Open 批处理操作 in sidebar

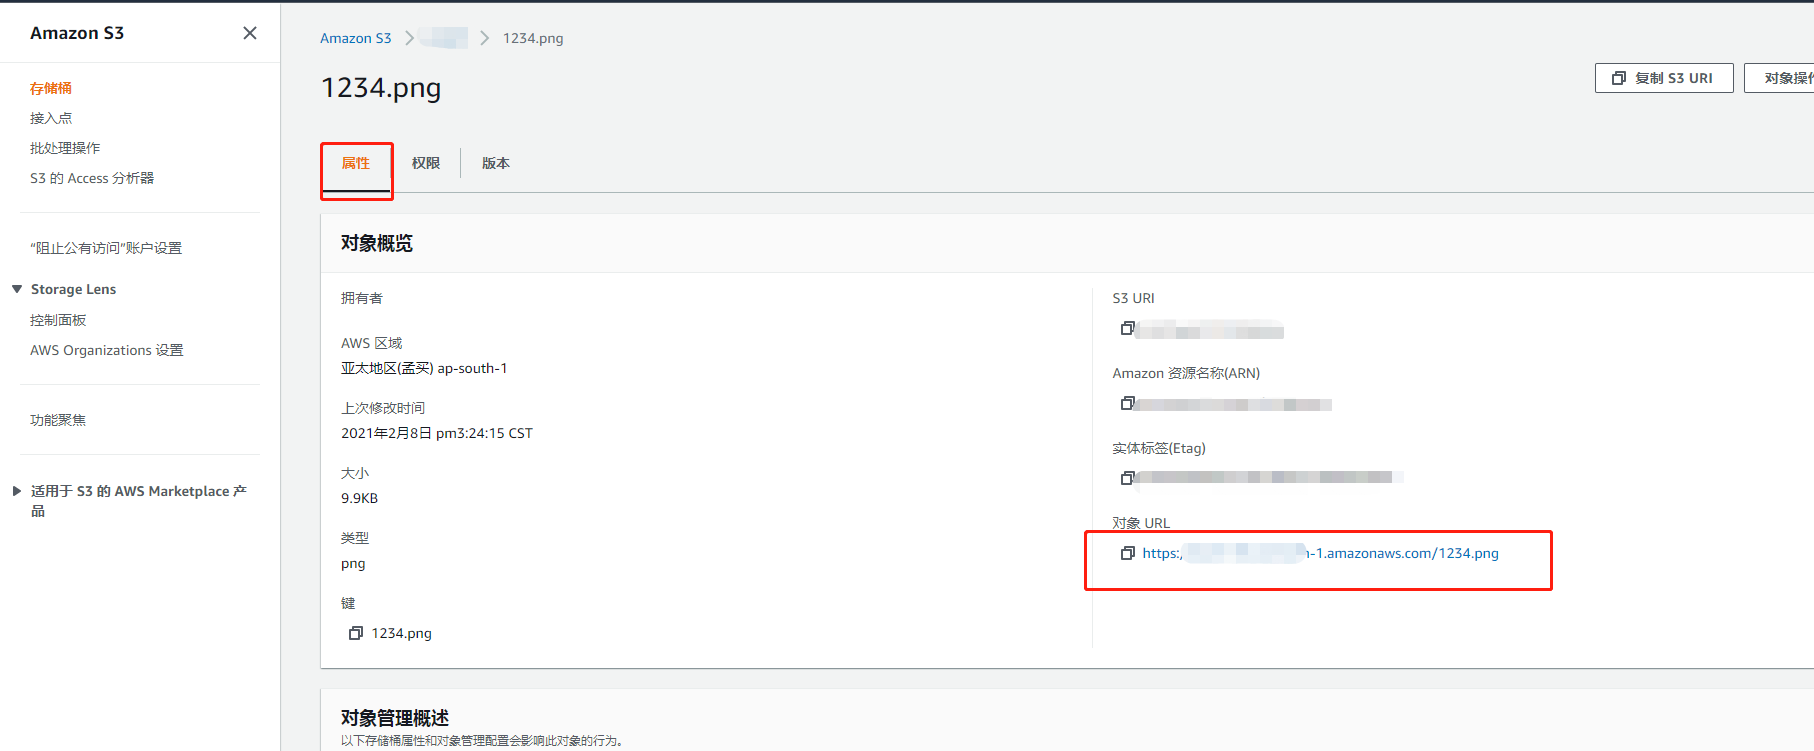(65, 148)
